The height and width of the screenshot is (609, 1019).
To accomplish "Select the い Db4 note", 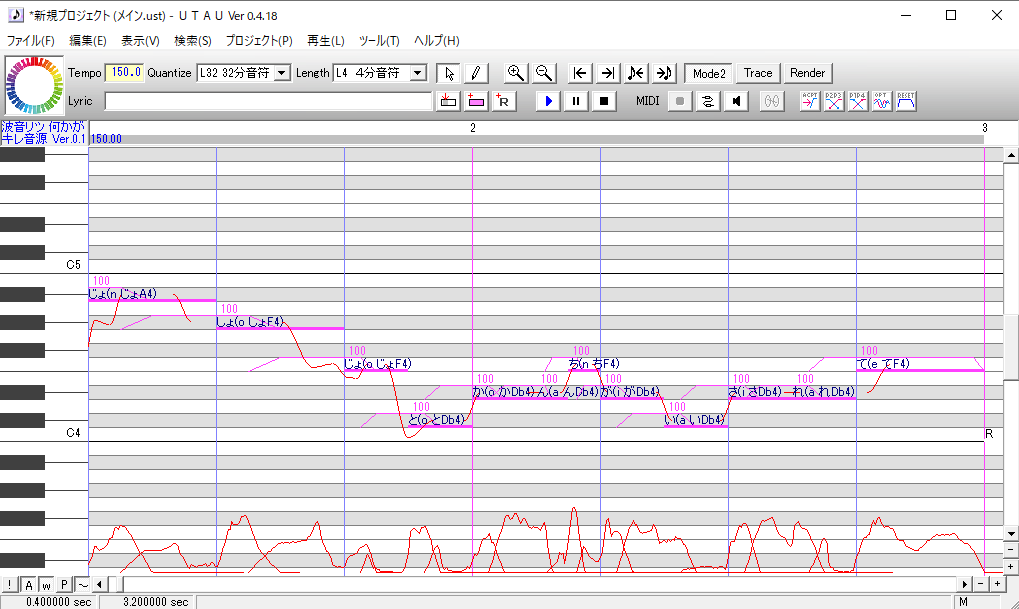I will click(x=695, y=420).
